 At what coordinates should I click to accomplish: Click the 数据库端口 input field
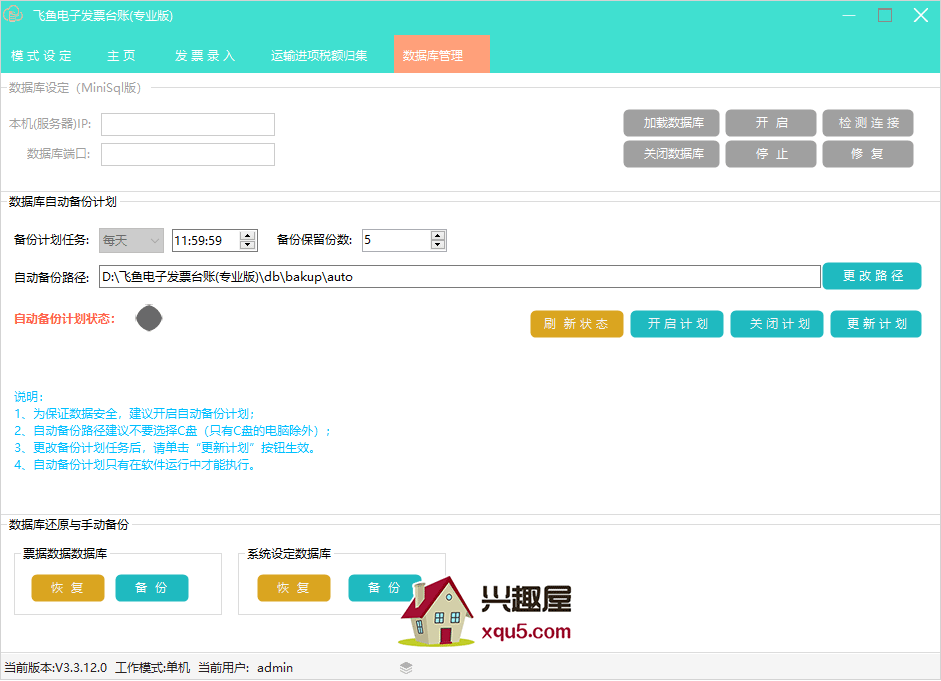pyautogui.click(x=188, y=154)
